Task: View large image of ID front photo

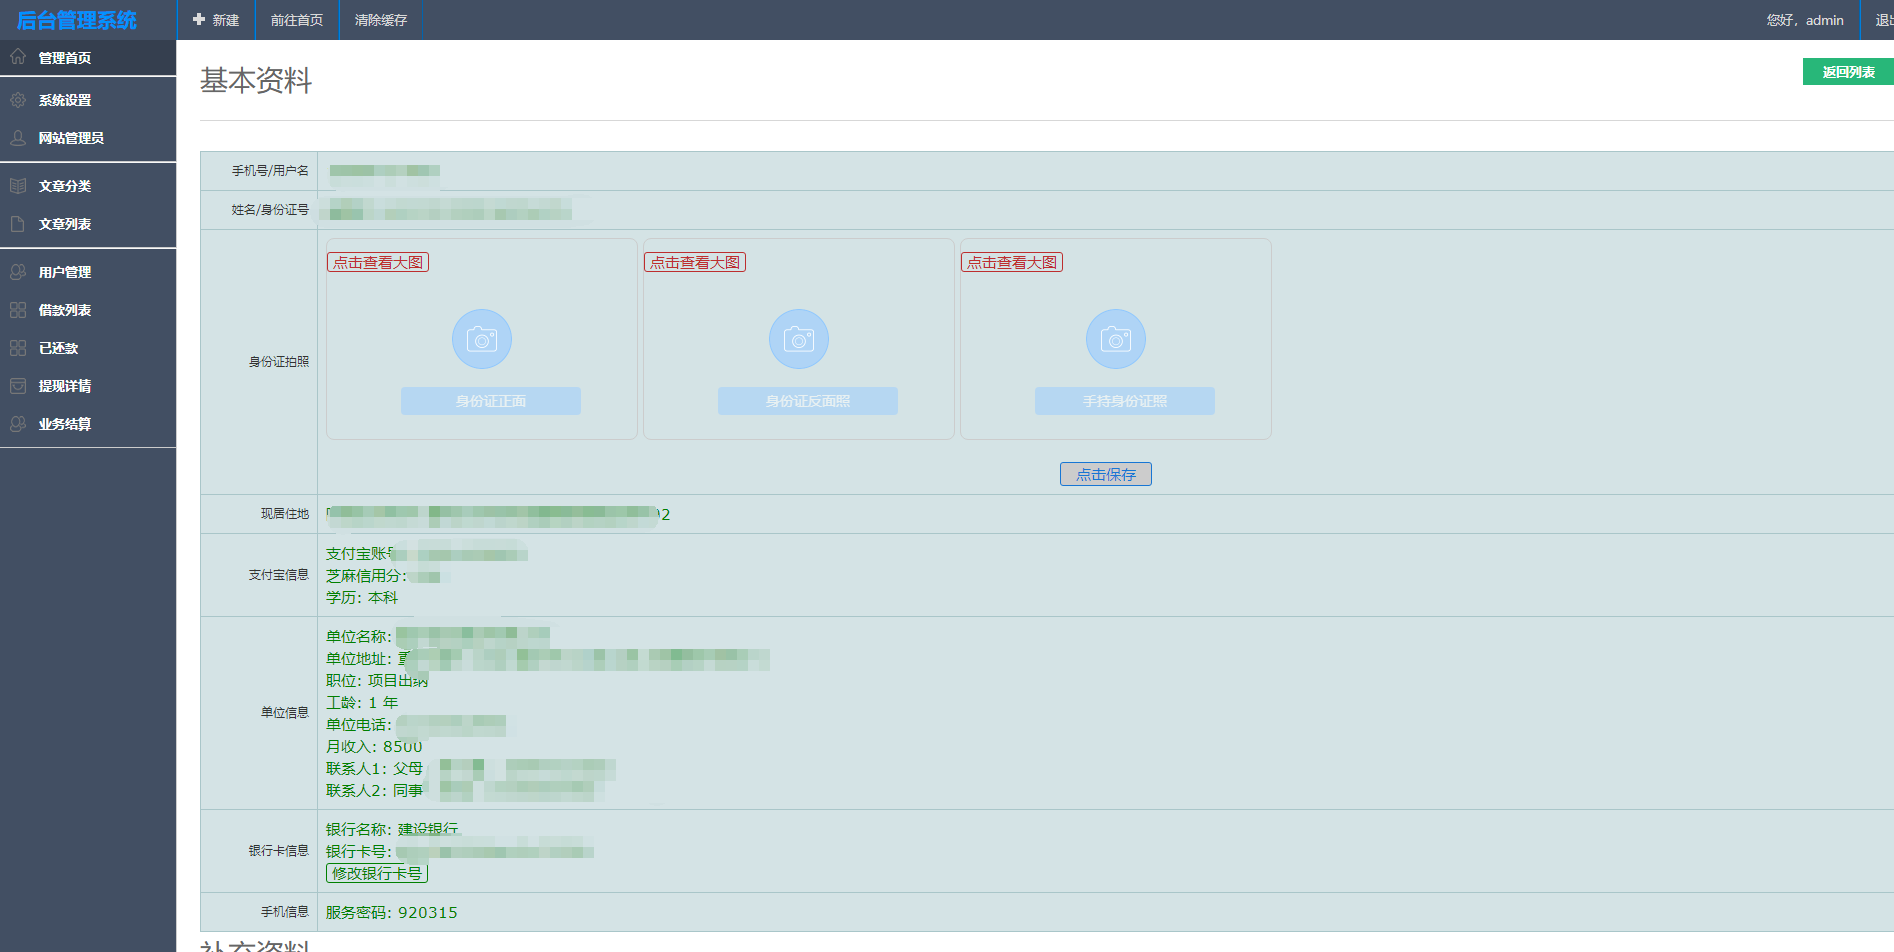Action: pyautogui.click(x=378, y=262)
